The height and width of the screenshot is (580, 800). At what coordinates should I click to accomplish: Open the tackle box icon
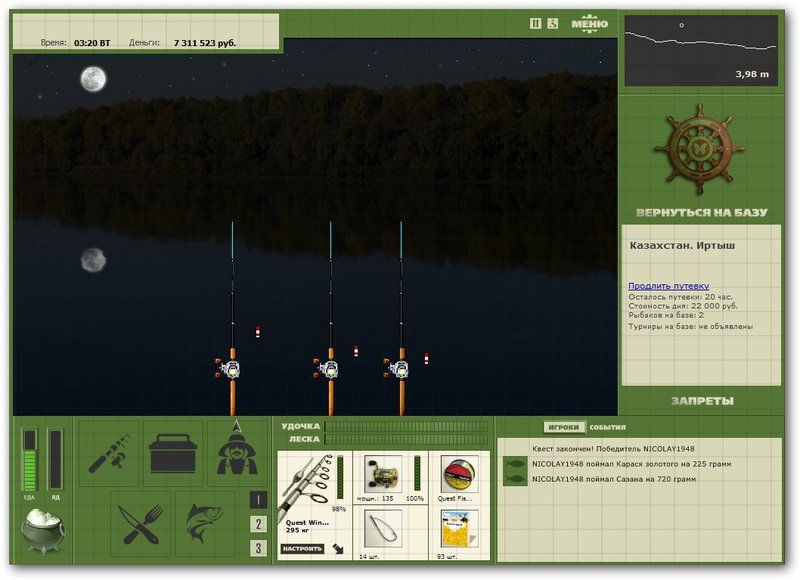pyautogui.click(x=172, y=453)
